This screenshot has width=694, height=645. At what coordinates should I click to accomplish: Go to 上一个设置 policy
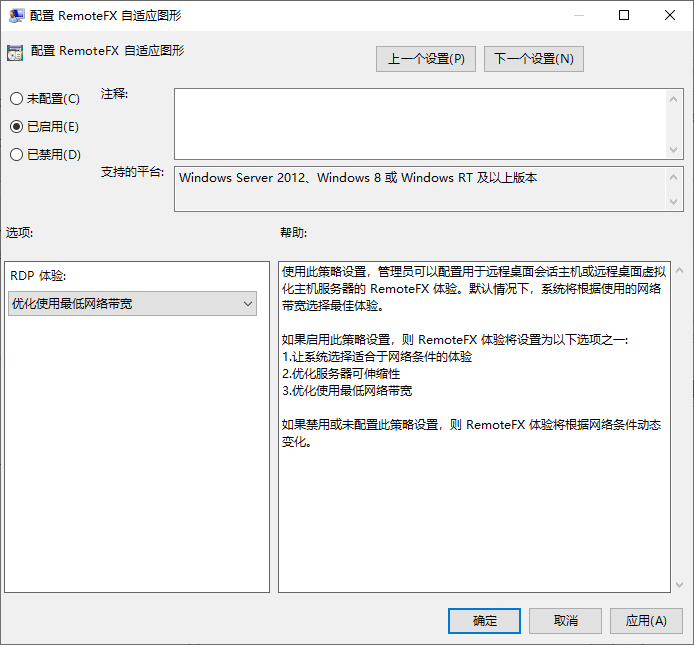click(426, 59)
